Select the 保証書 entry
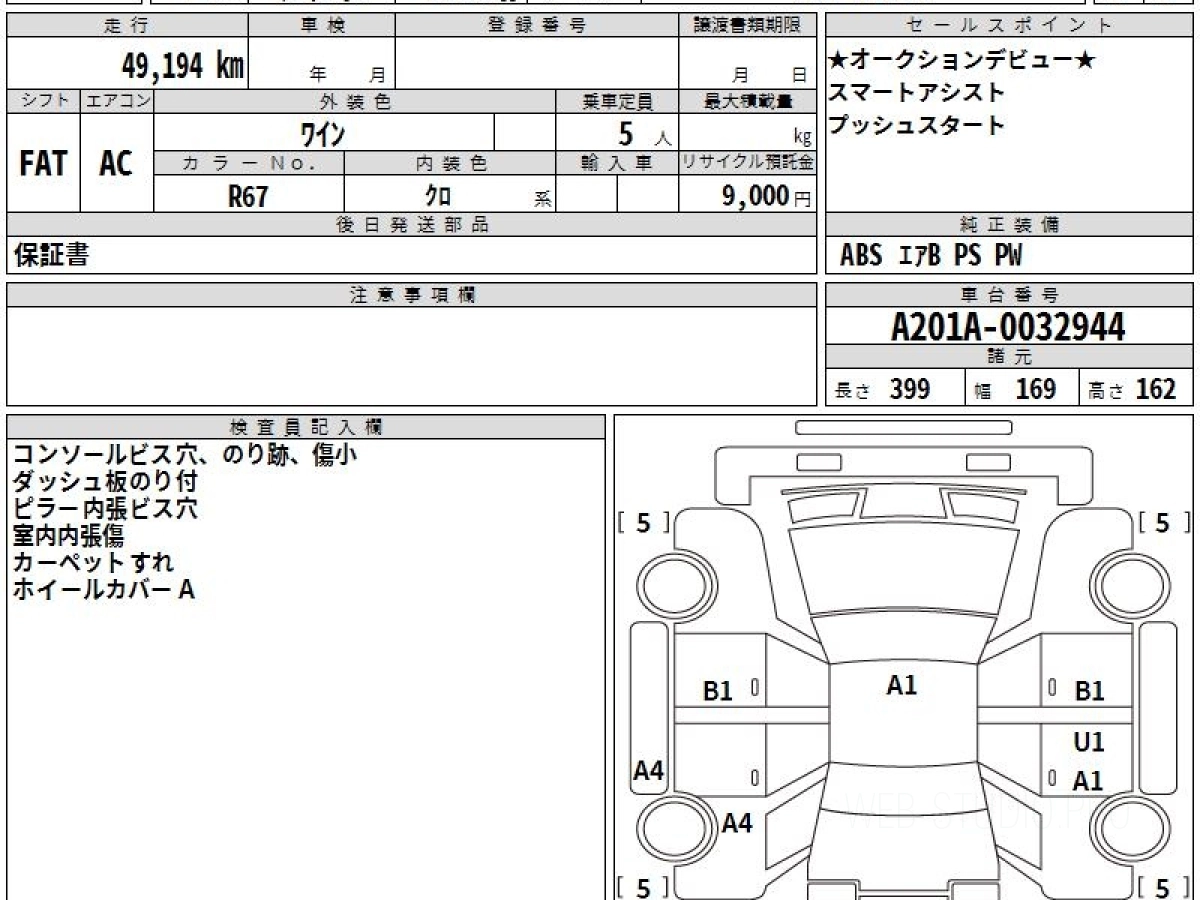 [x=51, y=255]
